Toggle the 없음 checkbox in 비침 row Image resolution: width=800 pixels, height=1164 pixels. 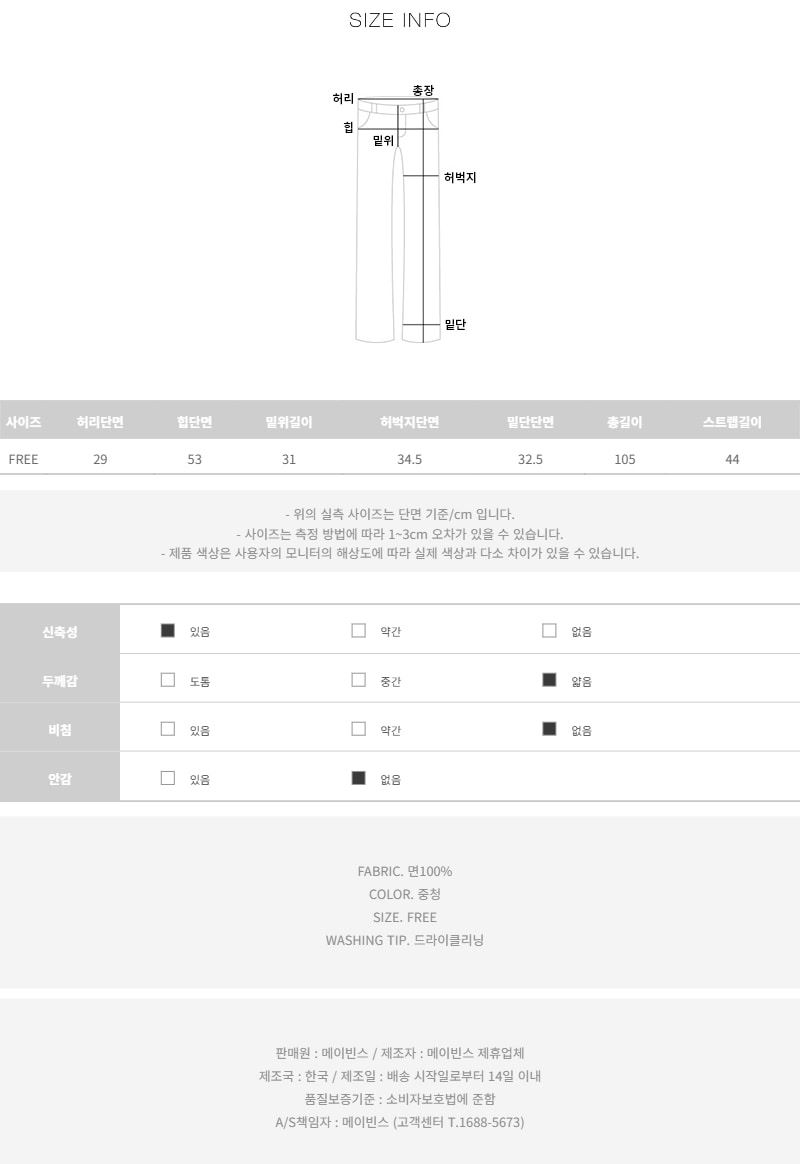click(549, 729)
